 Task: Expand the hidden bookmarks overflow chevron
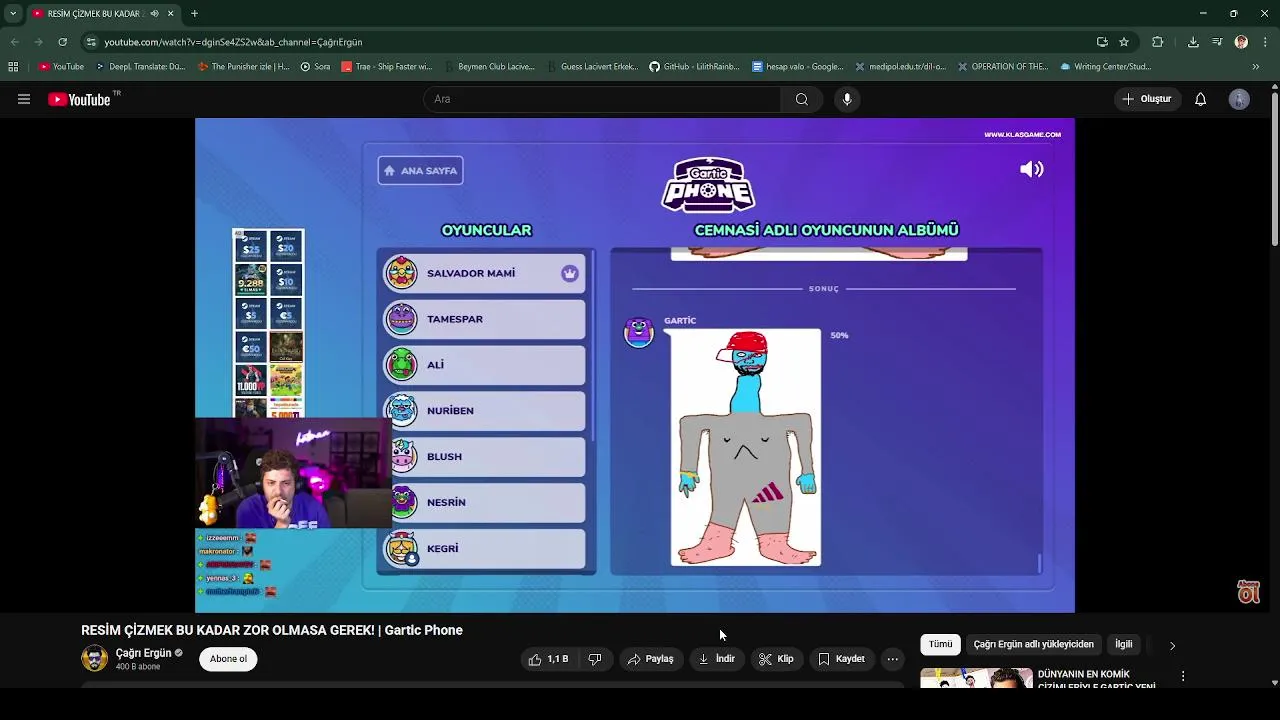[x=1255, y=67]
